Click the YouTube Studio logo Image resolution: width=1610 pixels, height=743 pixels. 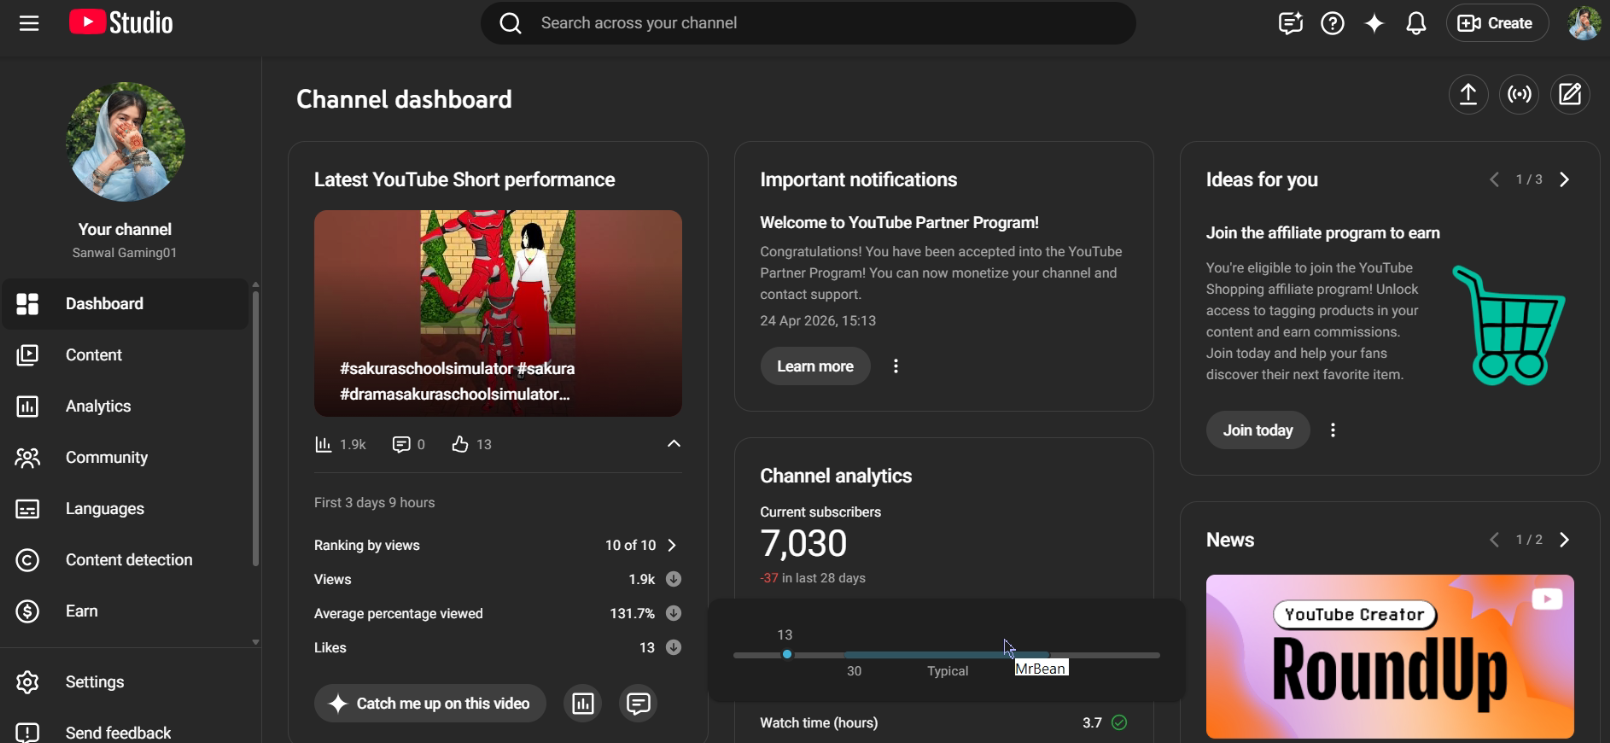[x=121, y=23]
